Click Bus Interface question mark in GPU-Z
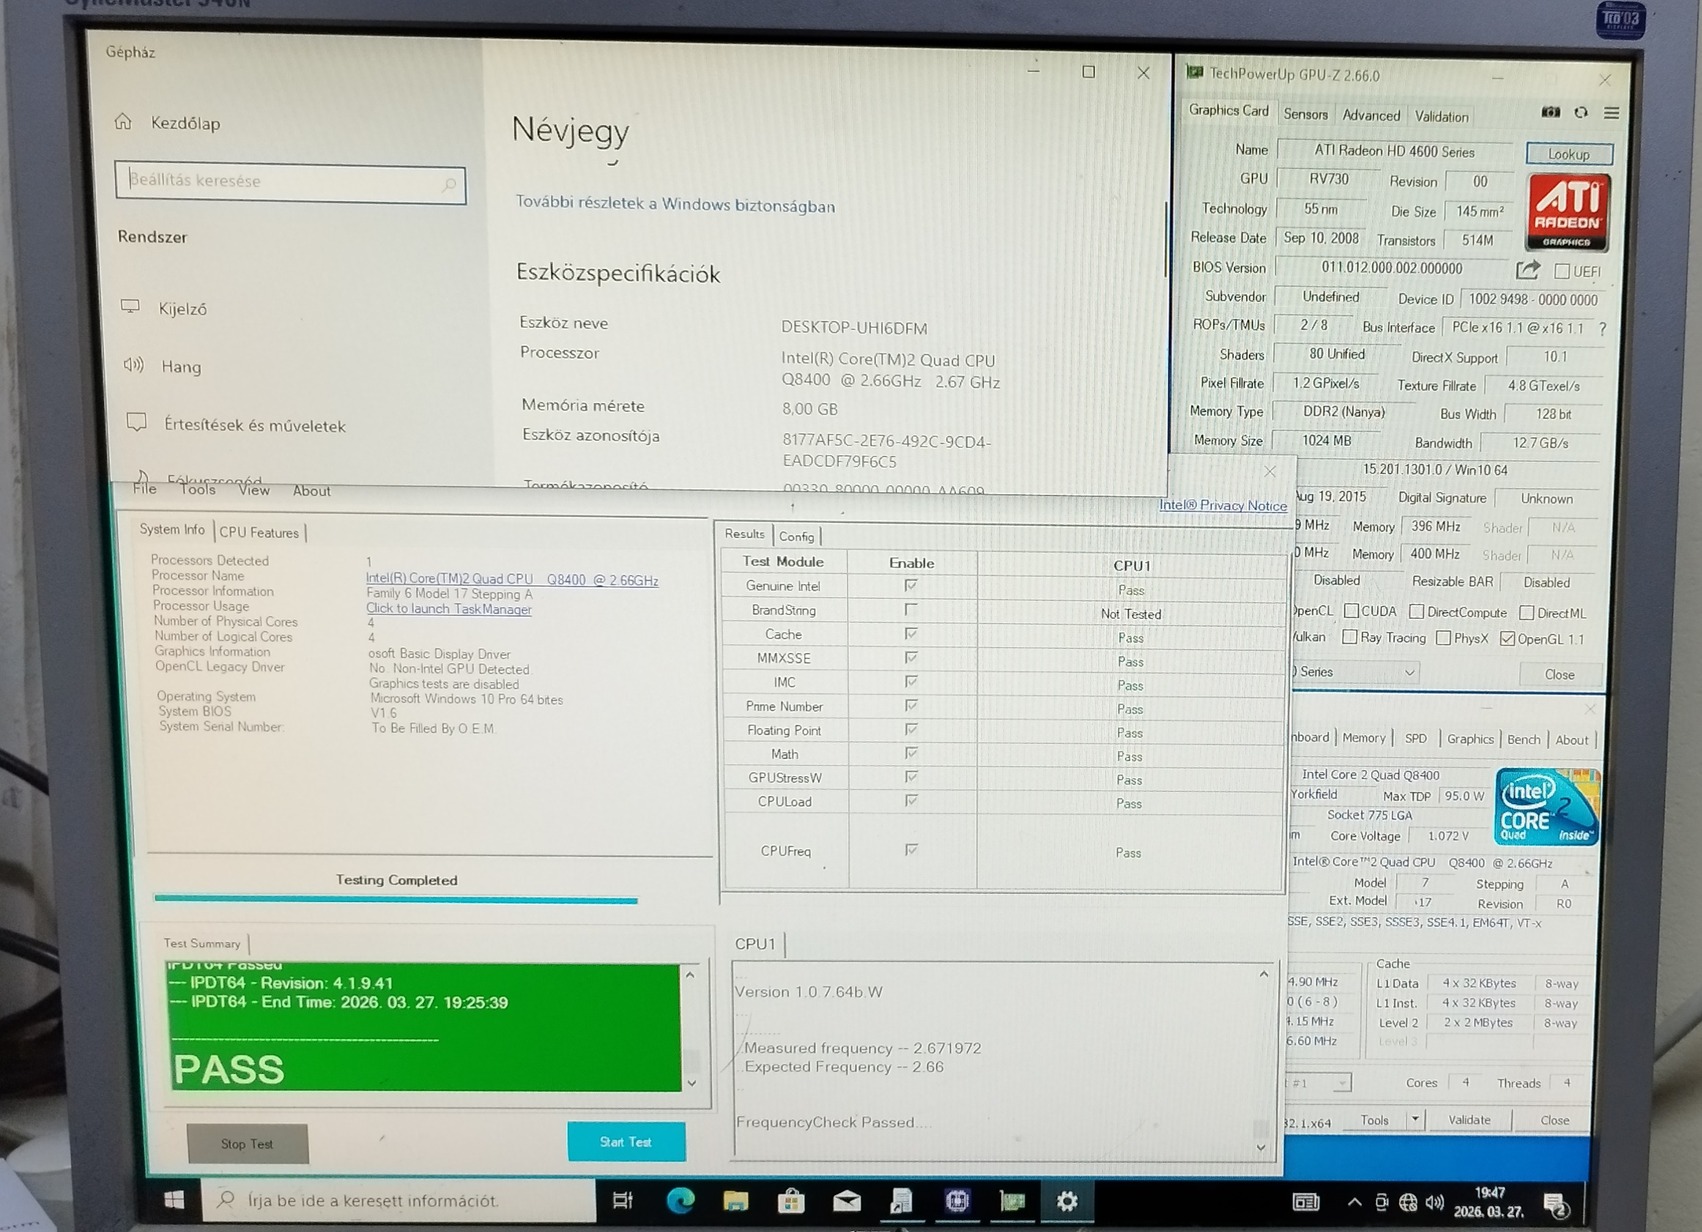 [x=1602, y=328]
